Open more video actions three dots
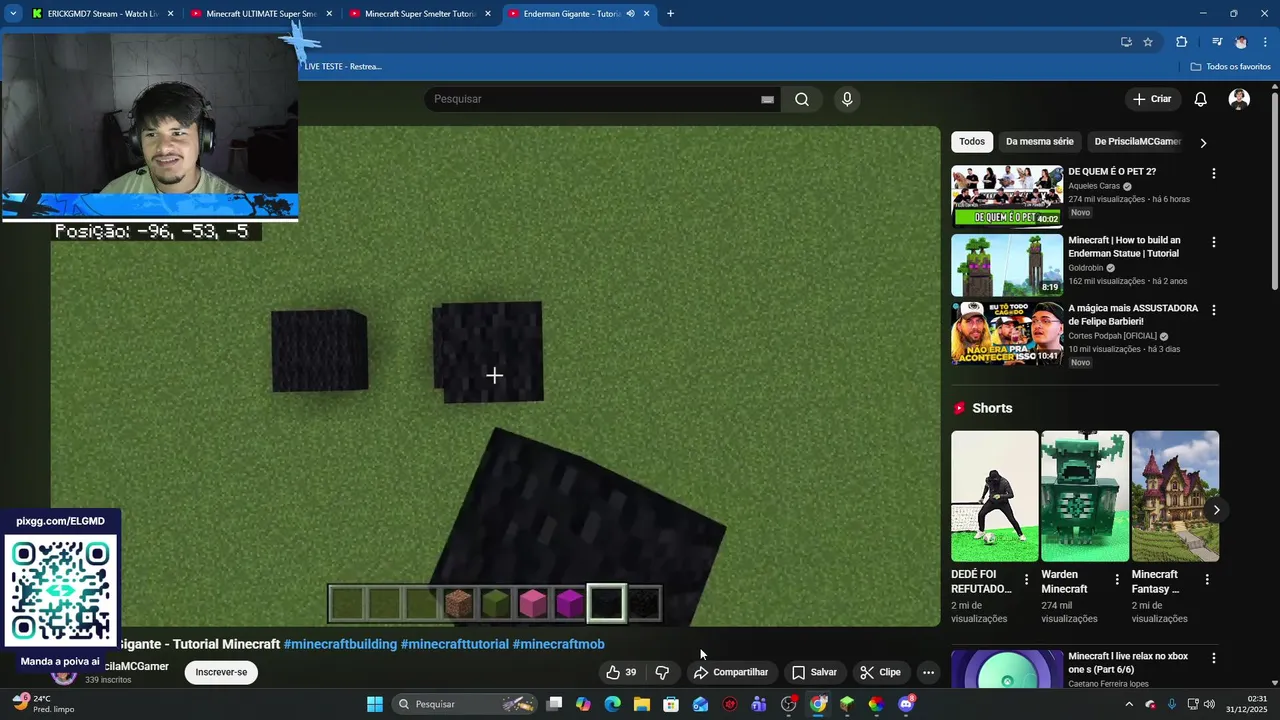The height and width of the screenshot is (720, 1280). pos(928,672)
